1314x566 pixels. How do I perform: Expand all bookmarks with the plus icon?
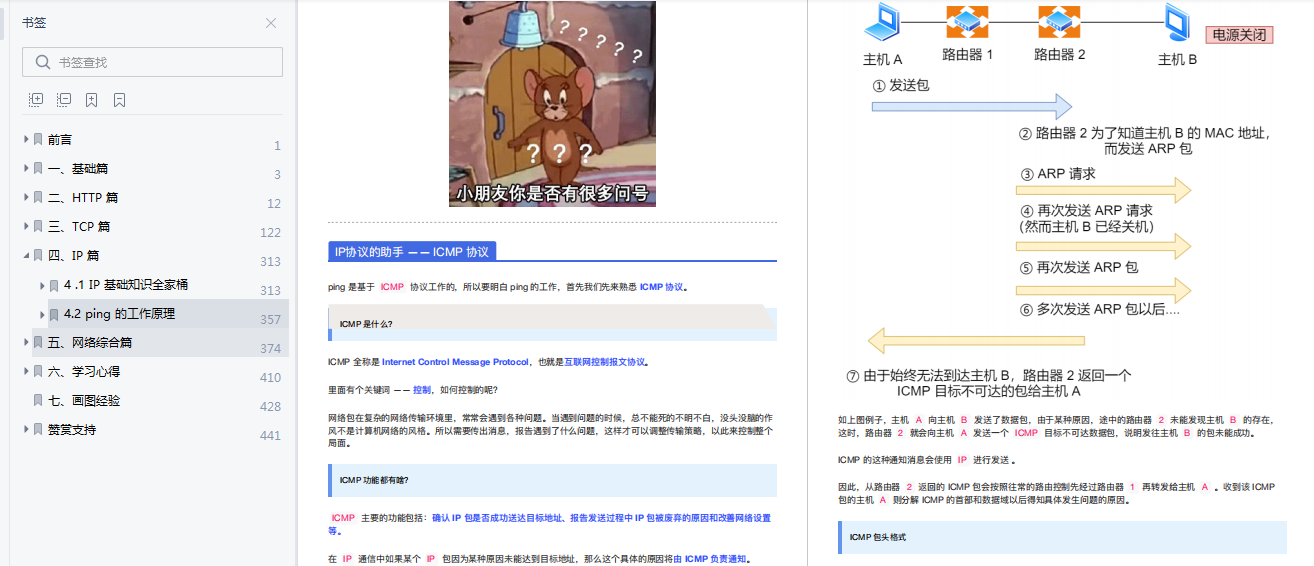pyautogui.click(x=36, y=100)
